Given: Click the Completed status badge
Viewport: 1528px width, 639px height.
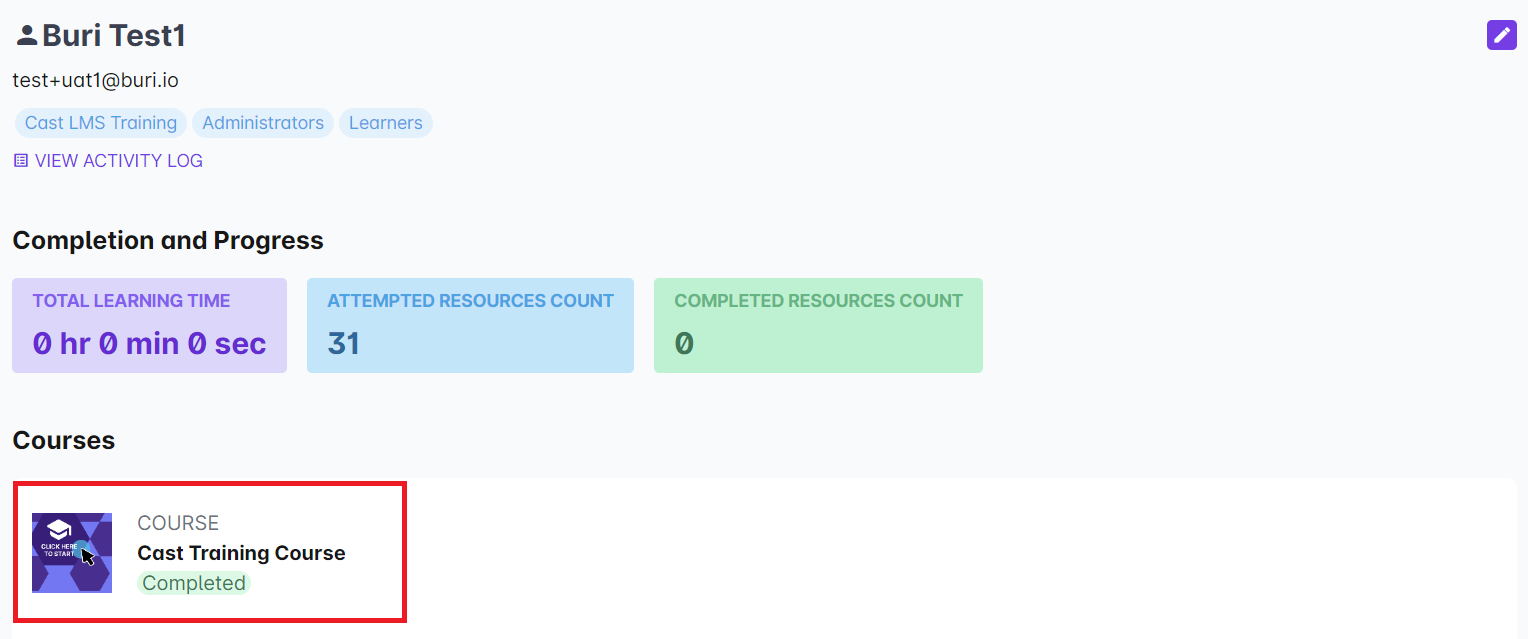Looking at the screenshot, I should [x=194, y=583].
